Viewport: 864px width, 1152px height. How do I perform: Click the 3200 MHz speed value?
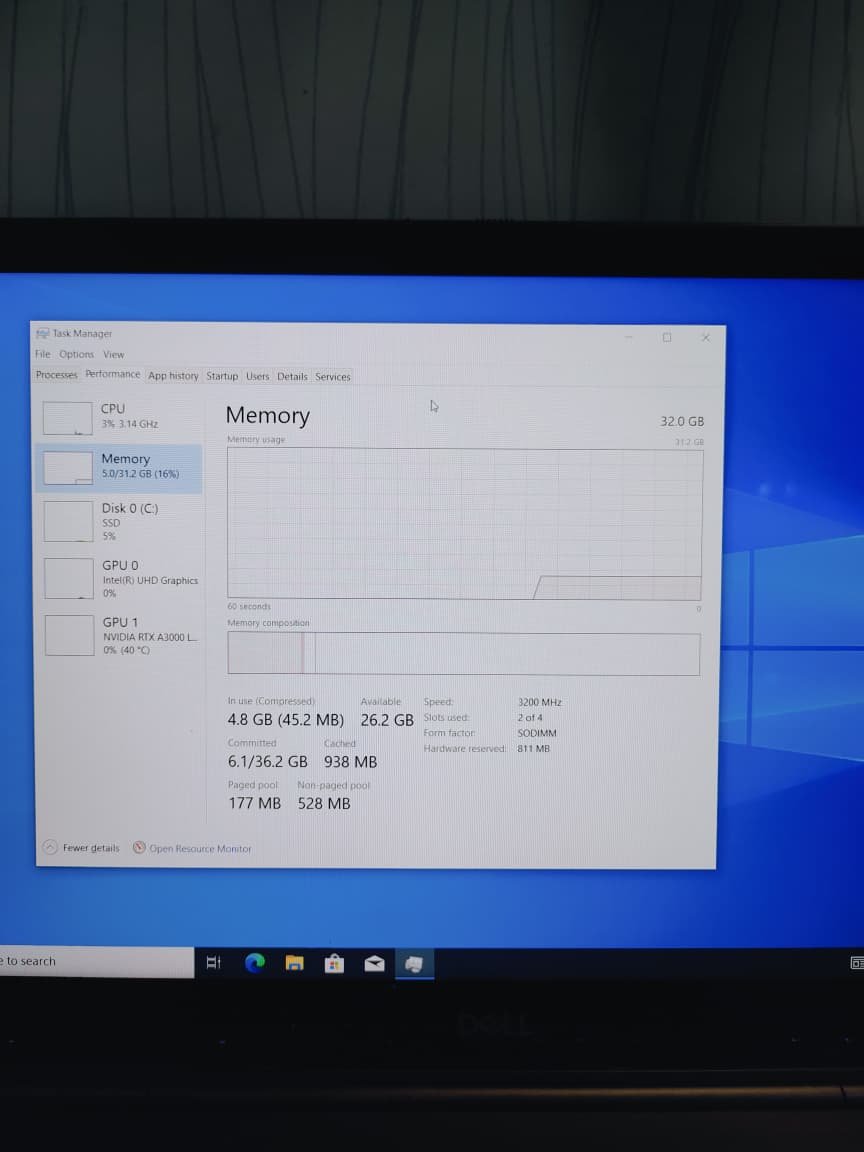pos(539,702)
